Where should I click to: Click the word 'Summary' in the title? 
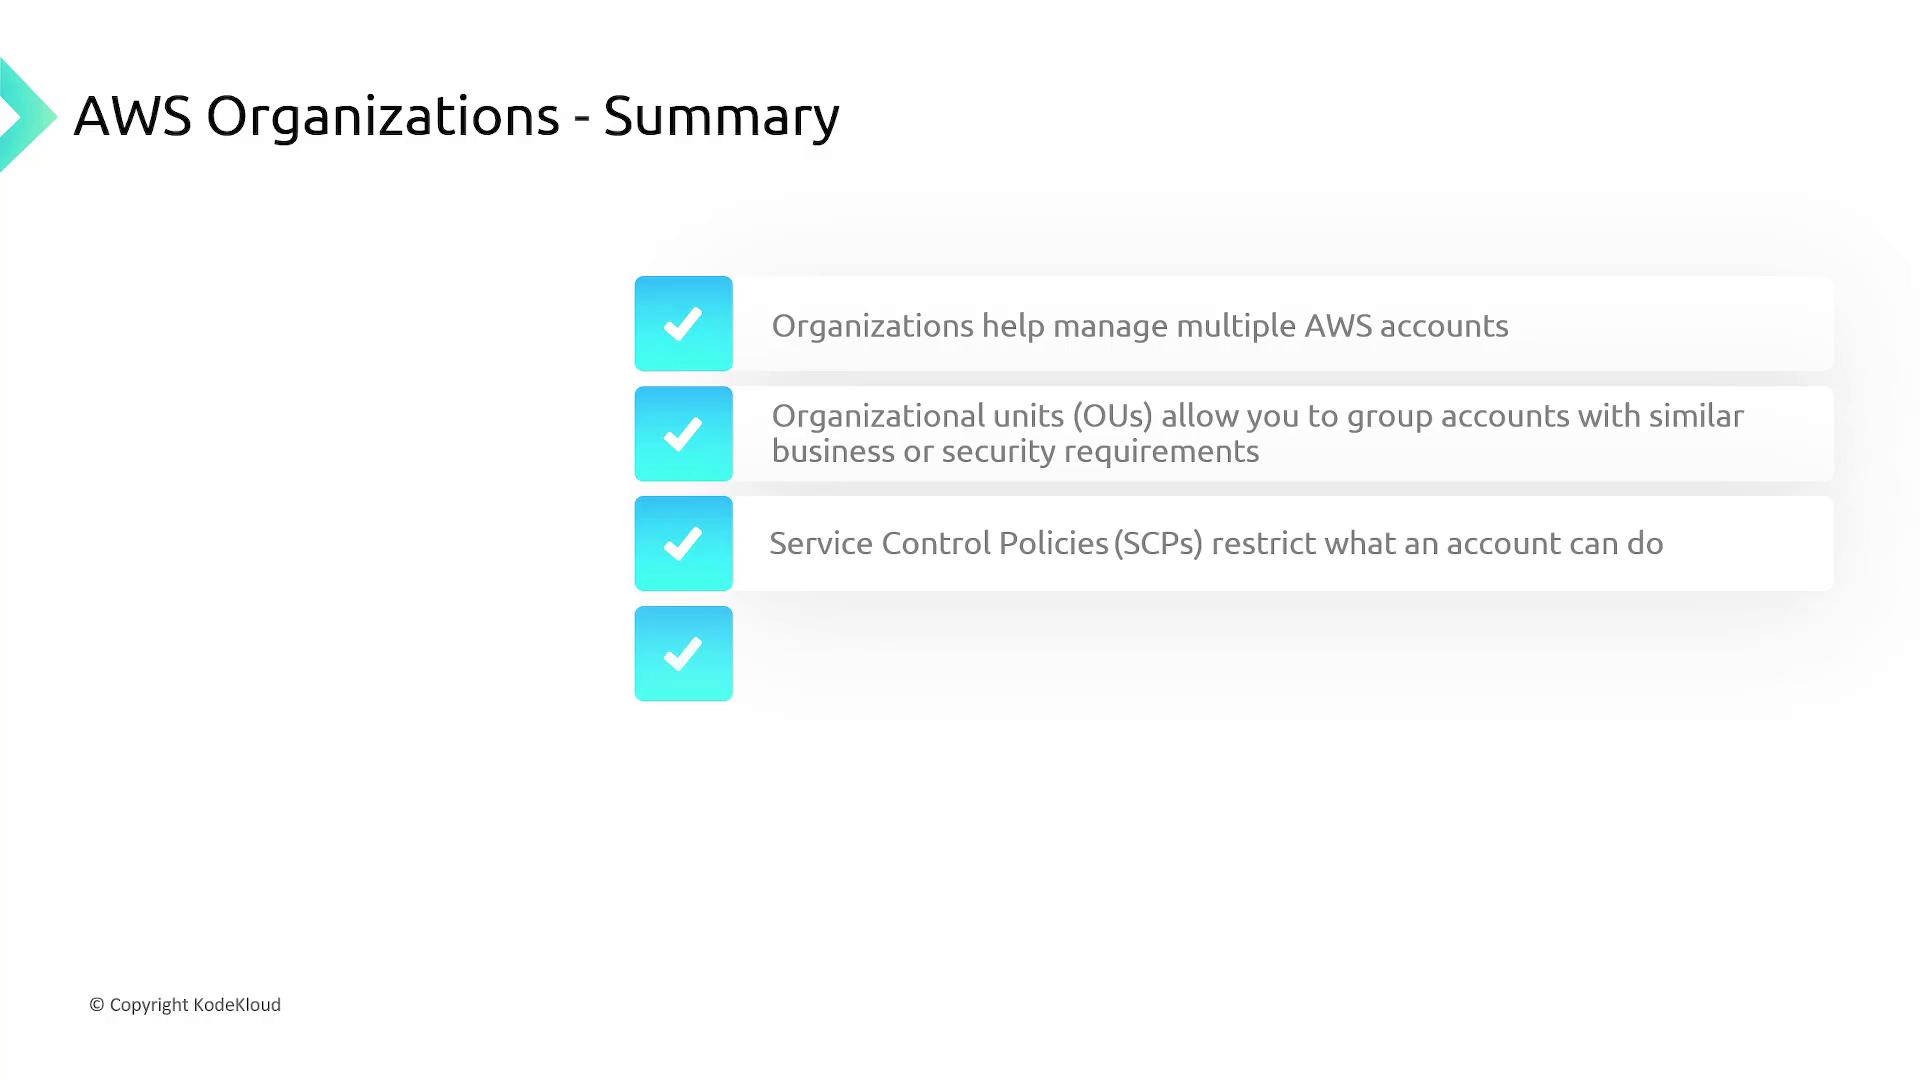(x=721, y=116)
